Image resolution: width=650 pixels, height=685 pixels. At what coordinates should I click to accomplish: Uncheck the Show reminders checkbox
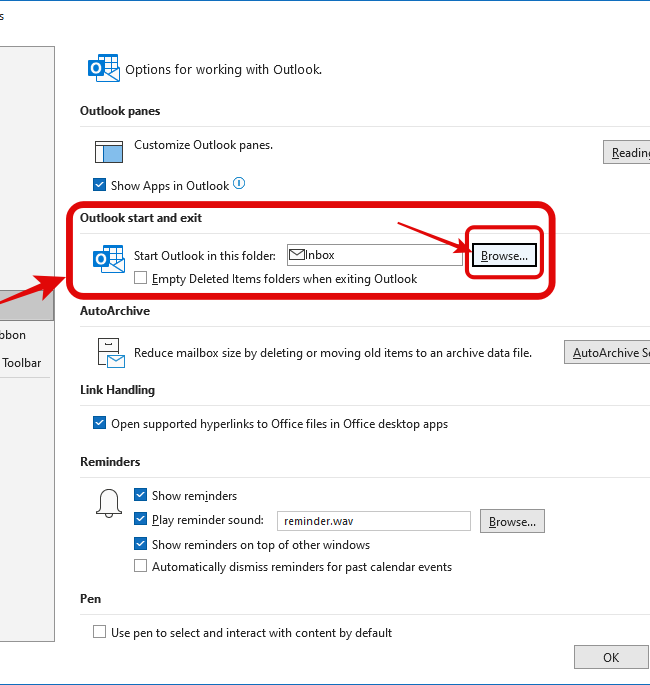pos(140,495)
